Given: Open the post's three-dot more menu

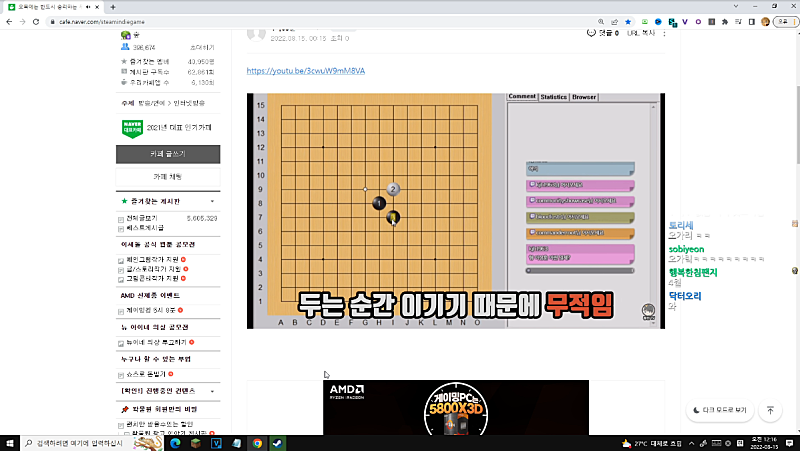Looking at the screenshot, I should (x=664, y=33).
